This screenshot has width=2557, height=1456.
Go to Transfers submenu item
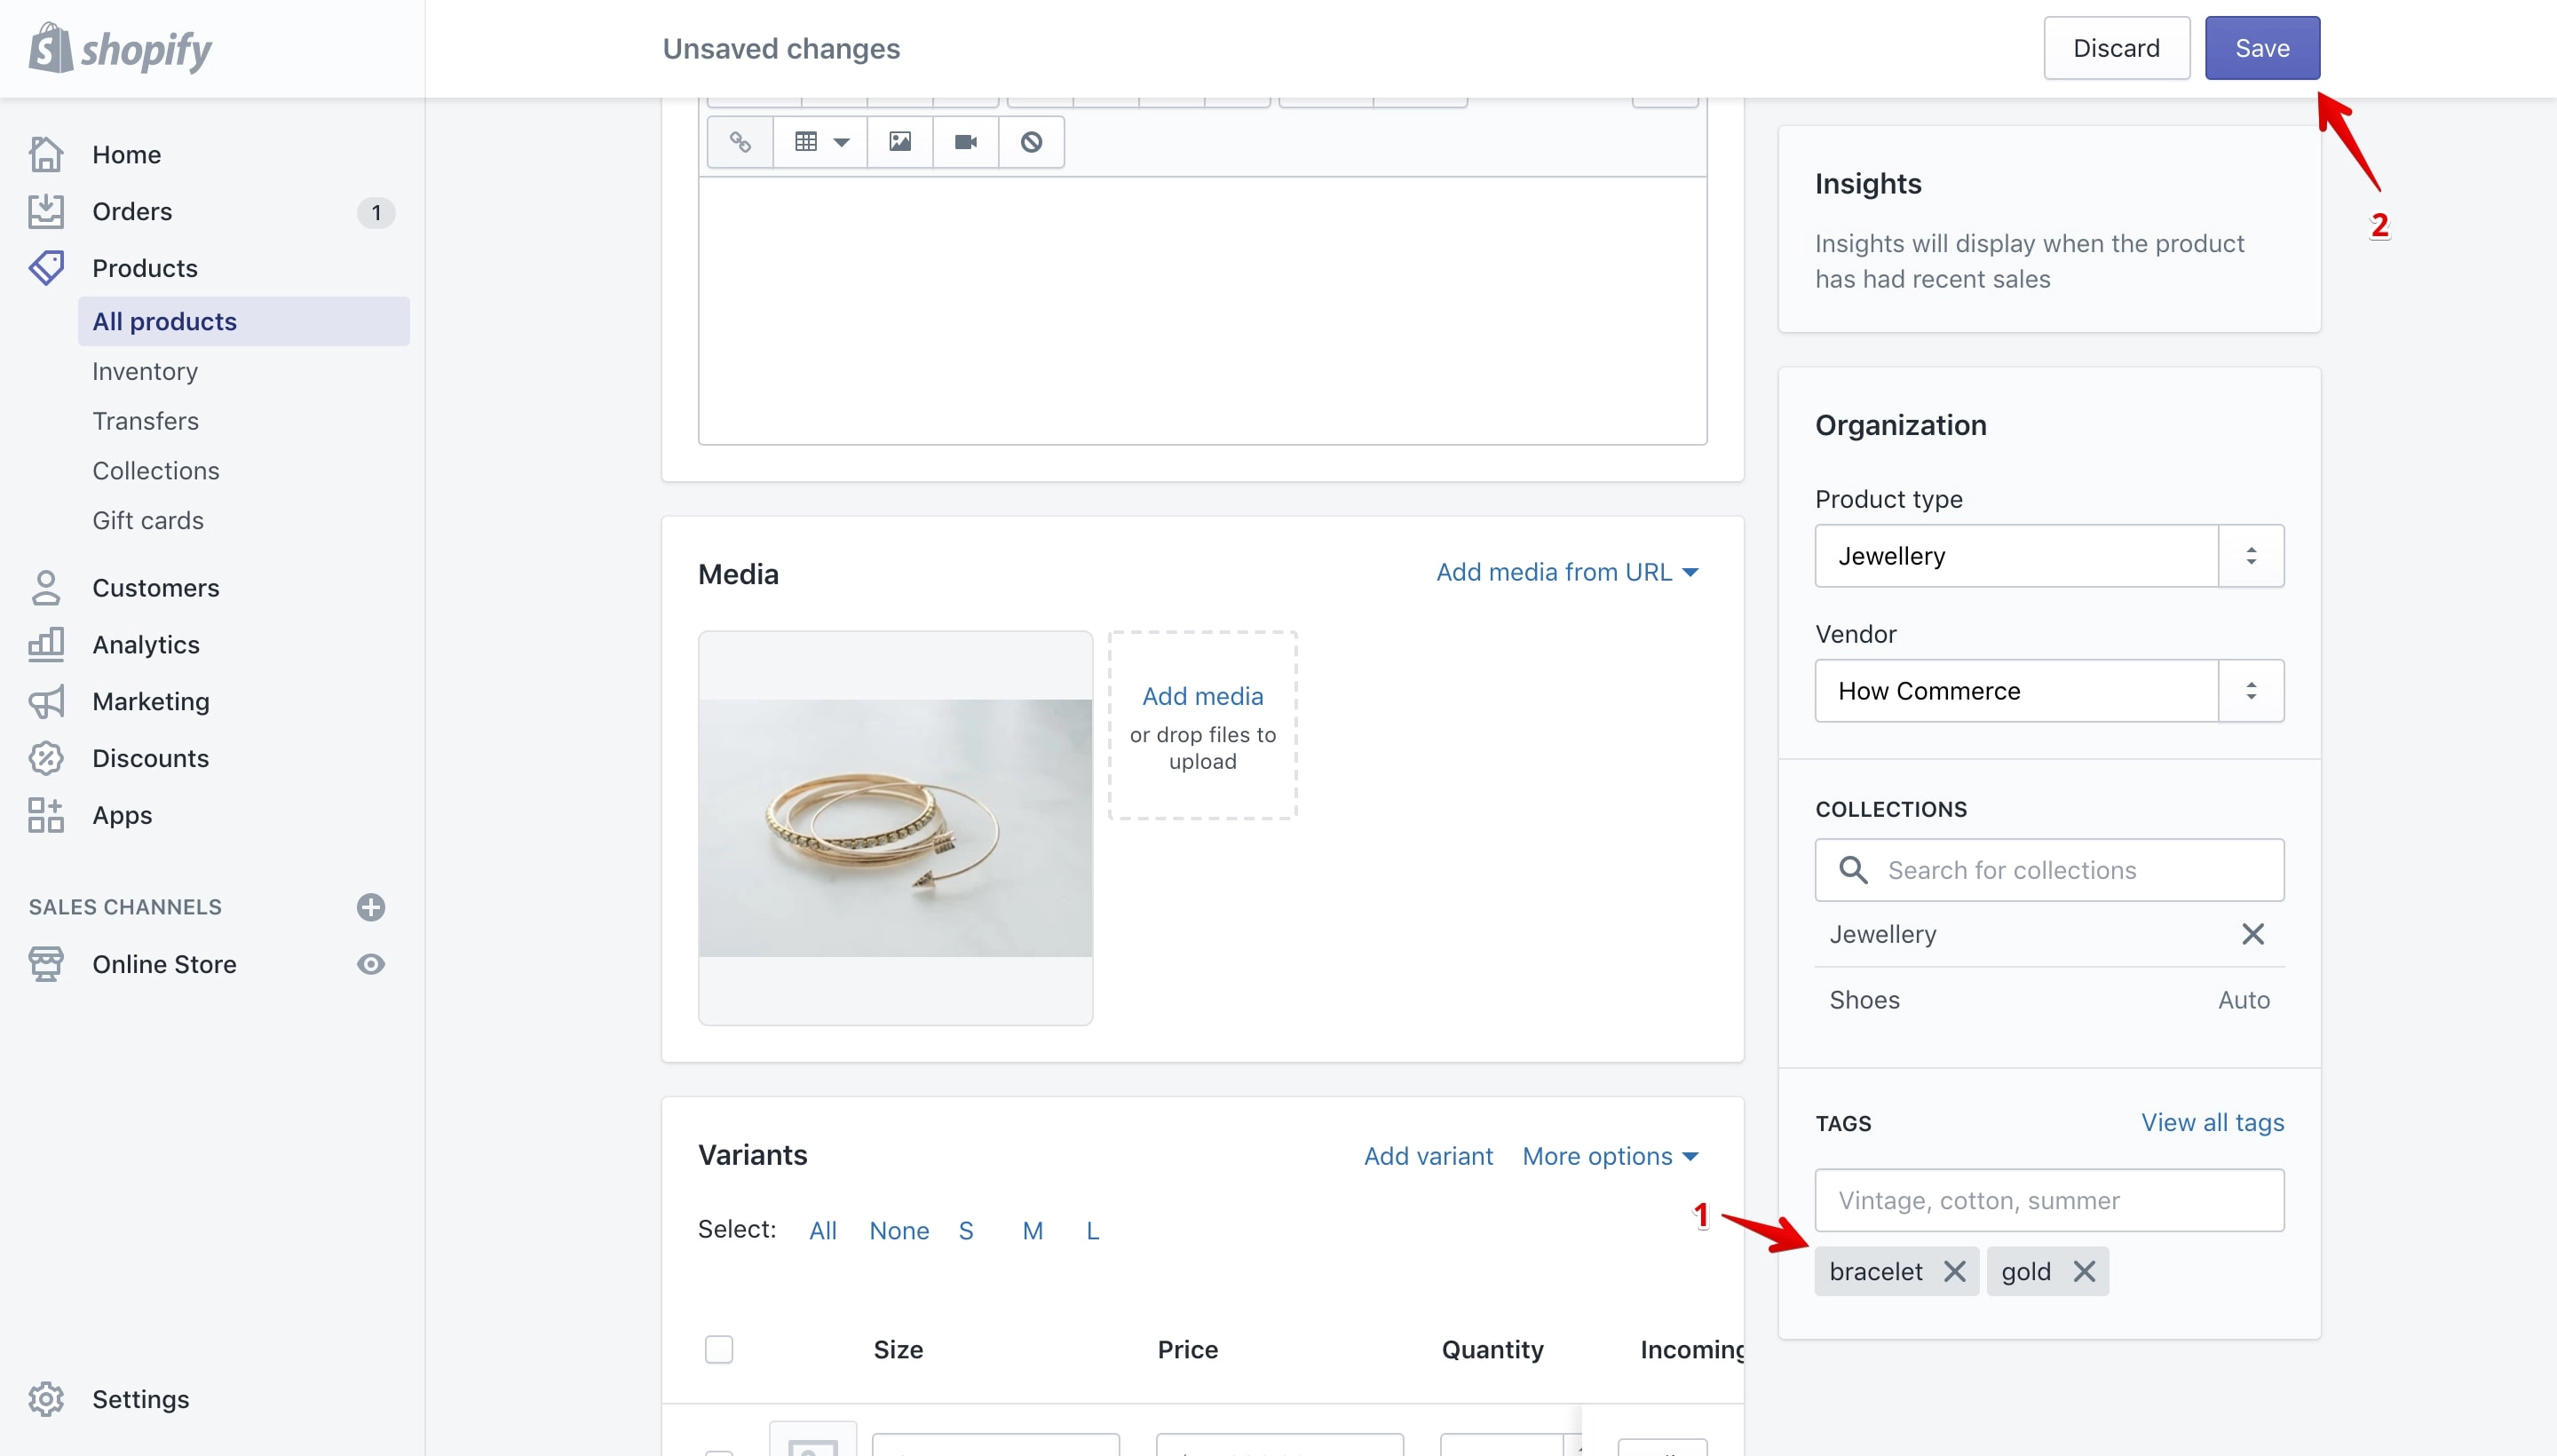click(146, 421)
